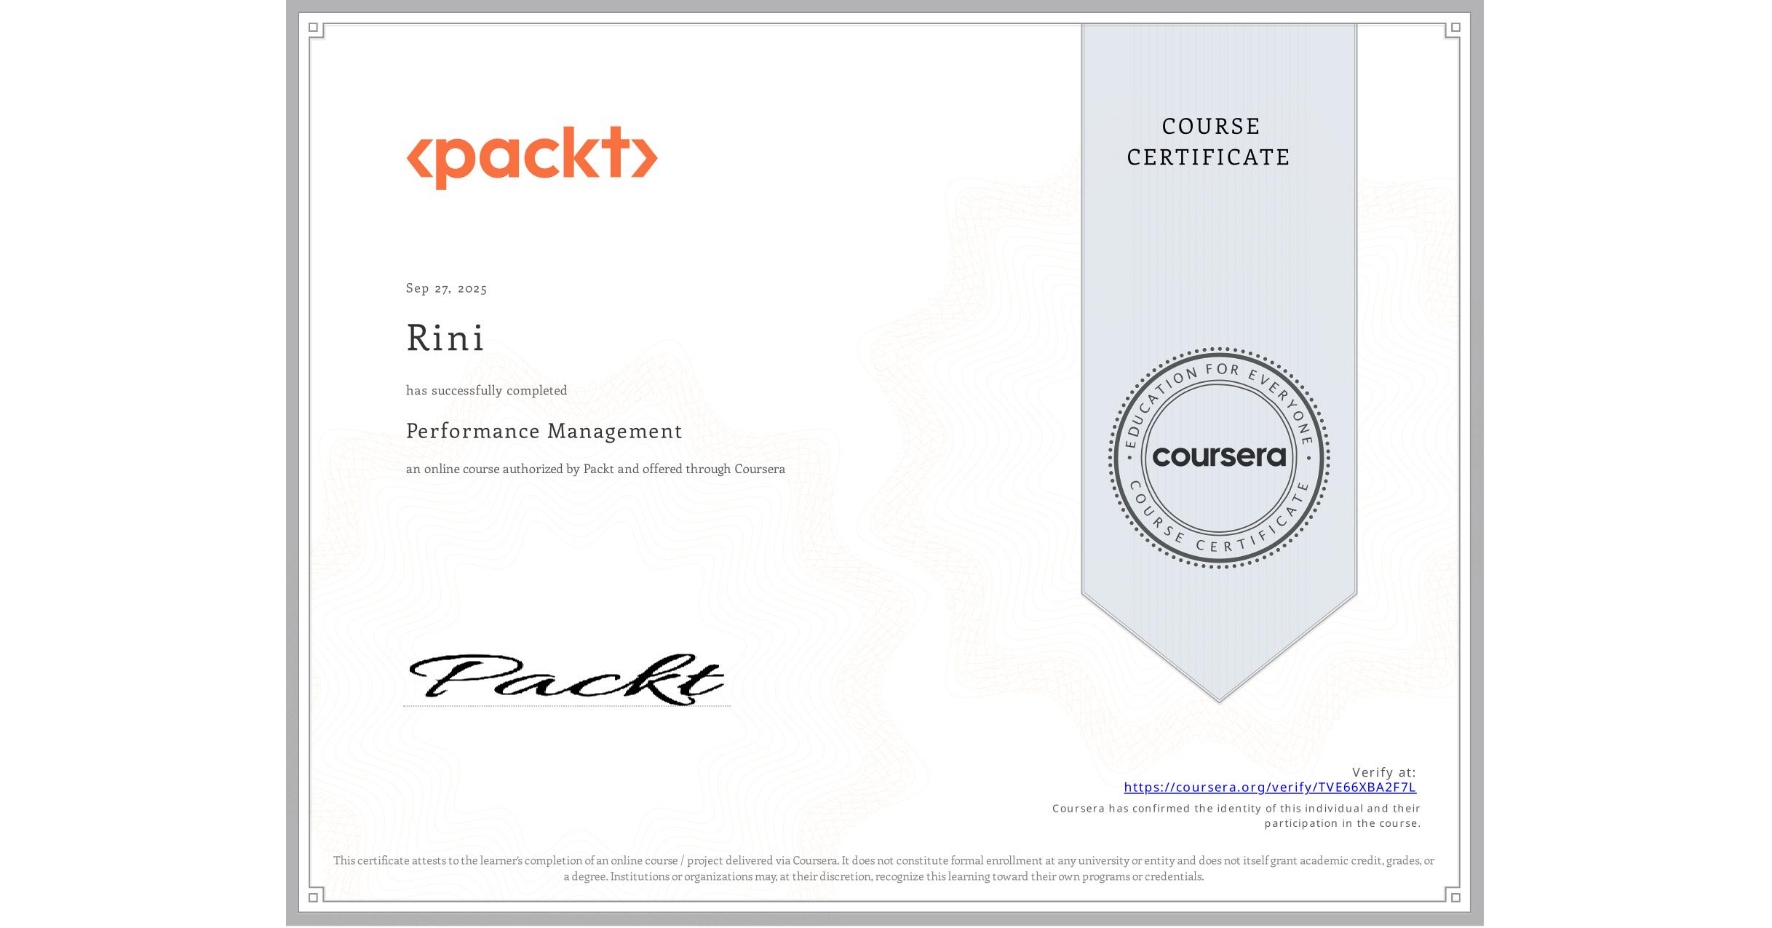Open the coursera.org verify link
This screenshot has width=1772, height=928.
(x=1269, y=787)
